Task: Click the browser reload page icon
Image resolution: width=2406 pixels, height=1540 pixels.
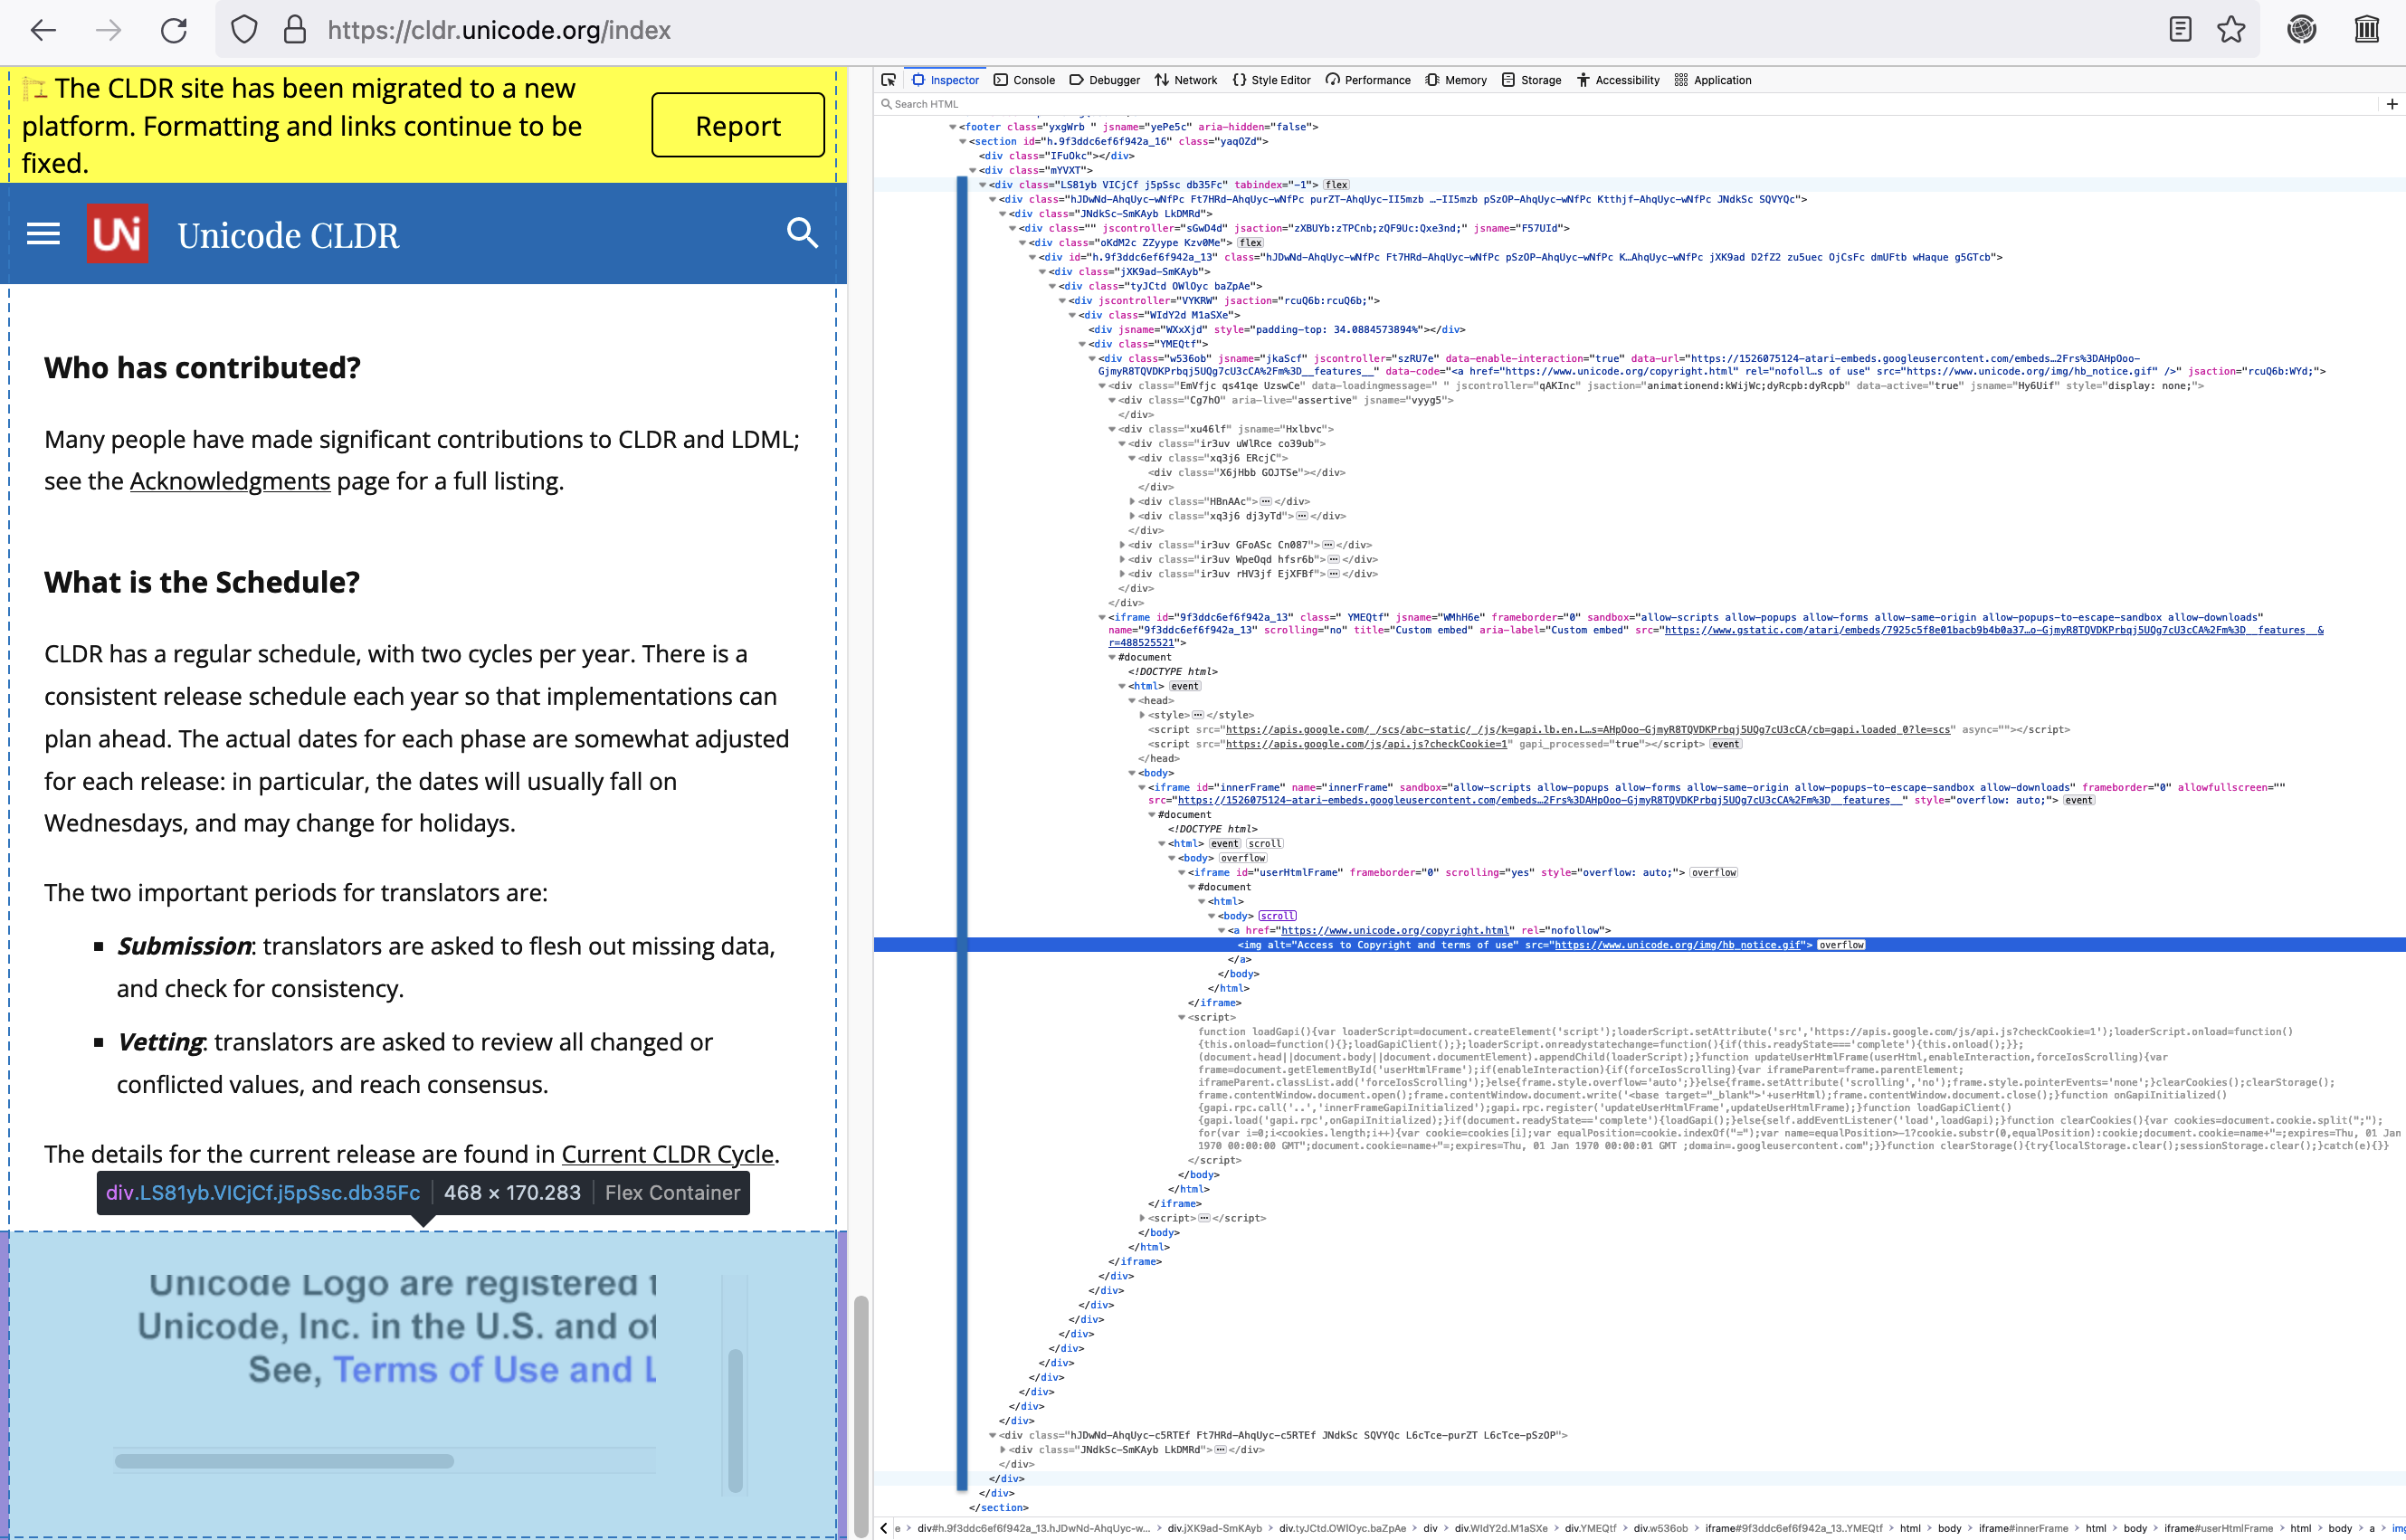Action: [174, 30]
